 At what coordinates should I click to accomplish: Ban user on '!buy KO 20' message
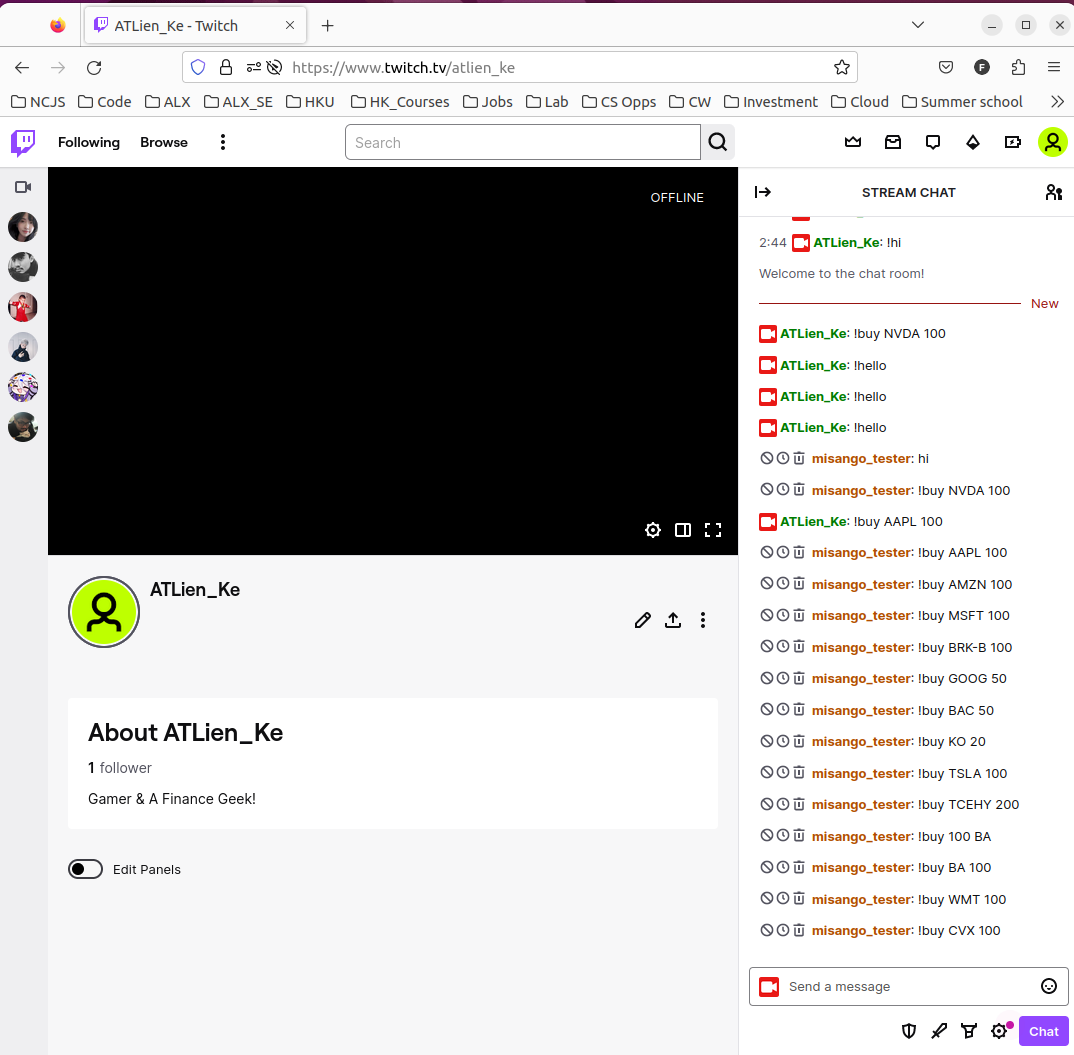(767, 741)
